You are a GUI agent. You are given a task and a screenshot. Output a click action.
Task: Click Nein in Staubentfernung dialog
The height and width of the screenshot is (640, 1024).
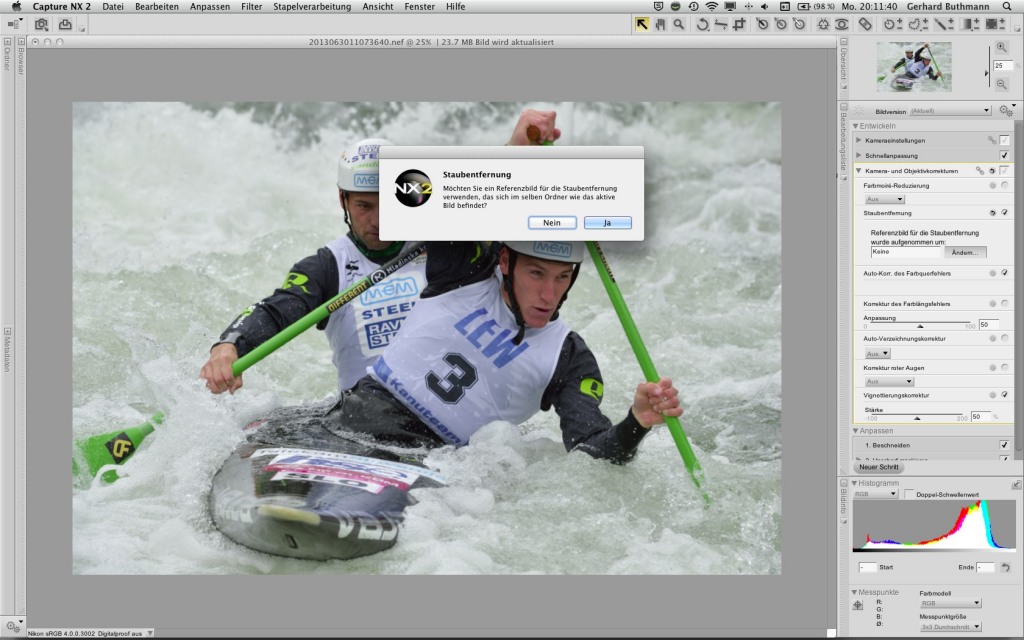pos(552,223)
